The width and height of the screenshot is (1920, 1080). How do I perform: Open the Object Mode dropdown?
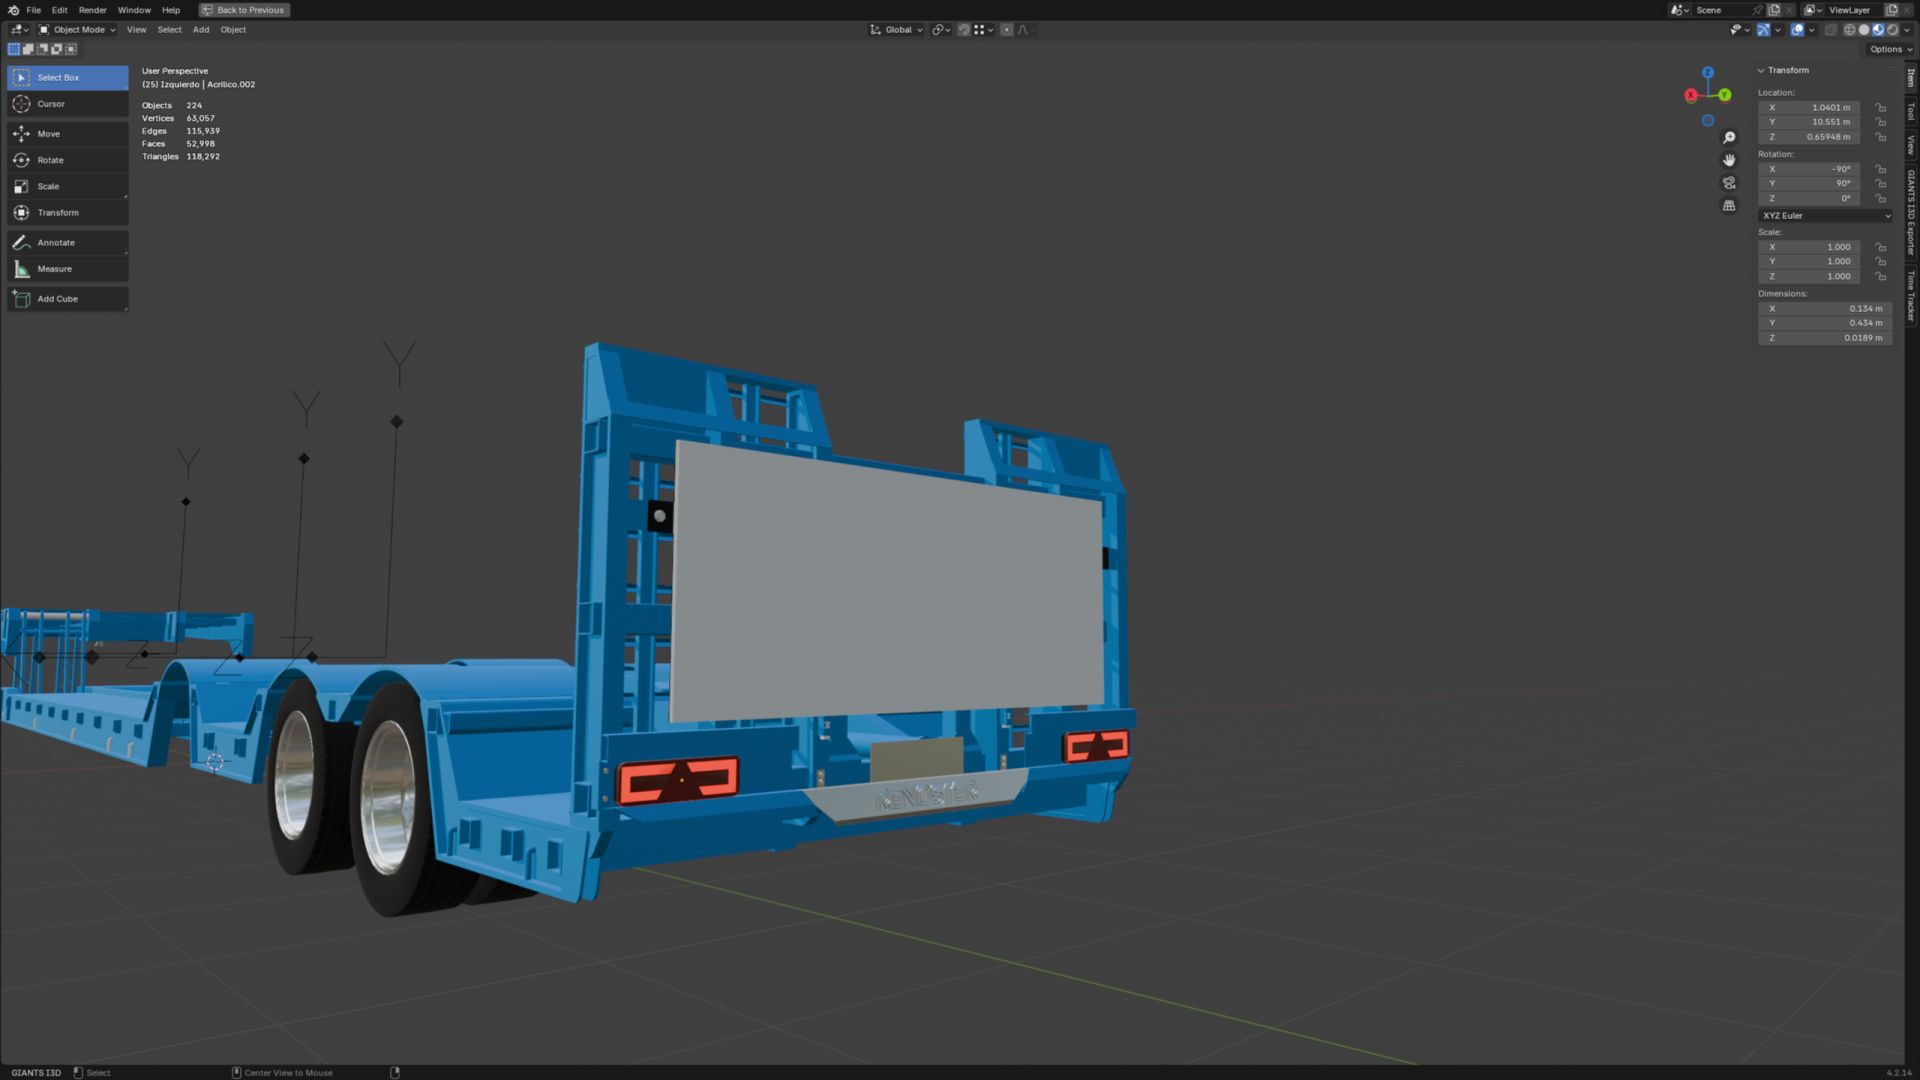tap(78, 30)
